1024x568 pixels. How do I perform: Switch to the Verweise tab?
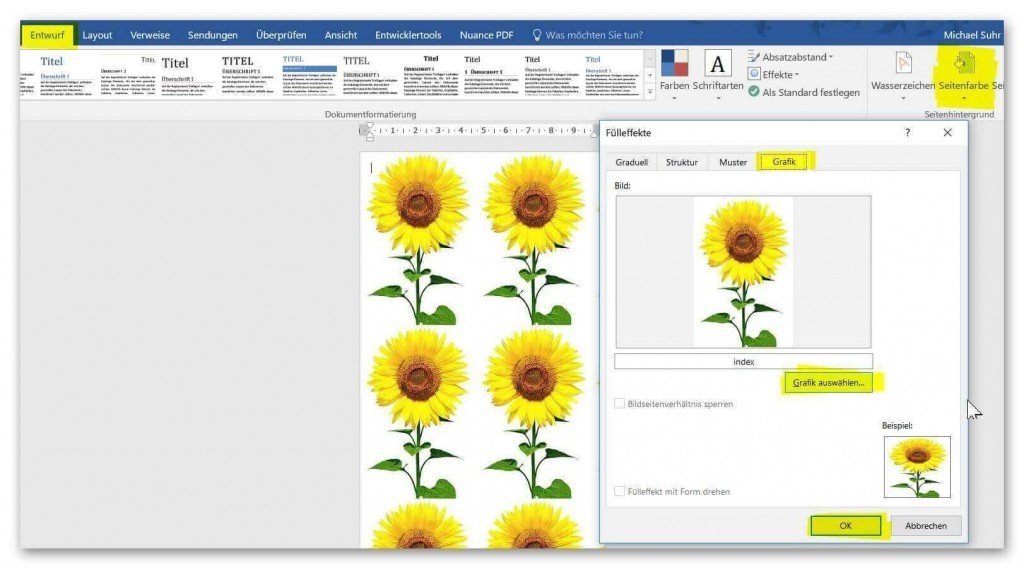pos(150,35)
